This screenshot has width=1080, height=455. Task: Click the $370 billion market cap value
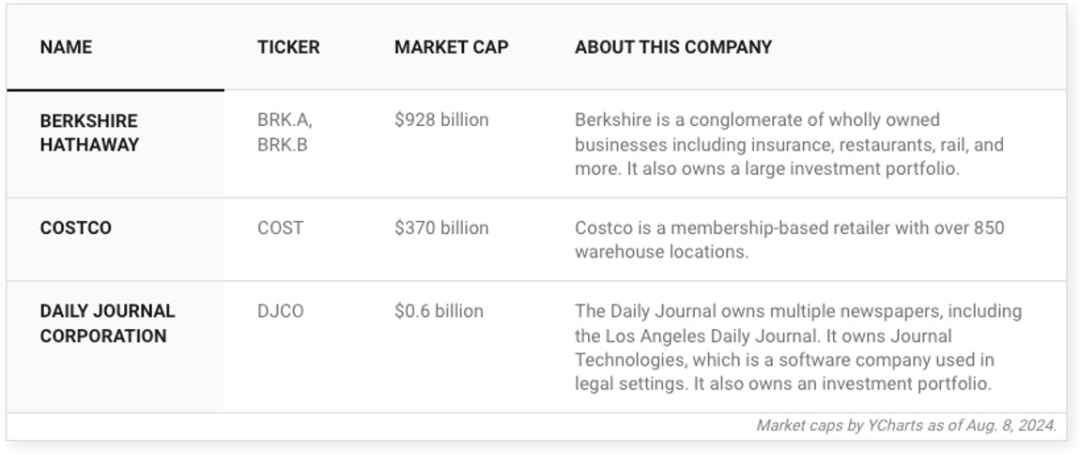point(442,228)
